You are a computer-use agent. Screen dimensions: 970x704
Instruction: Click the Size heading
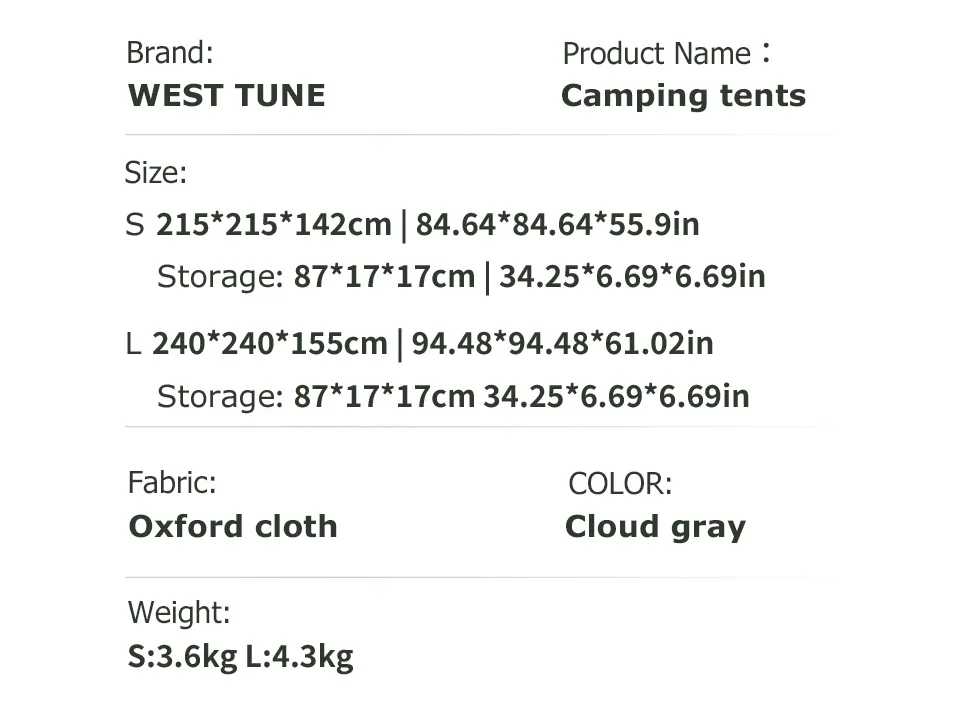pos(155,173)
